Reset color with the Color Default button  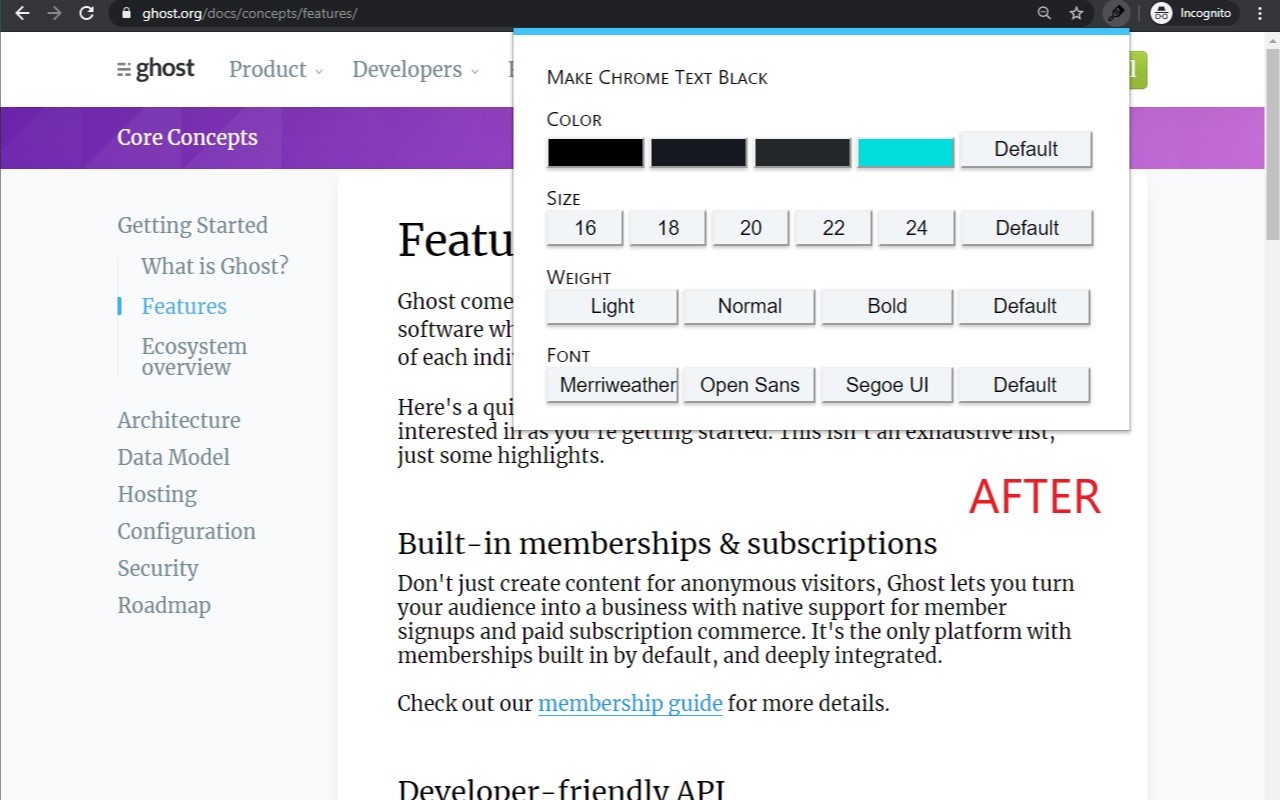(x=1026, y=149)
